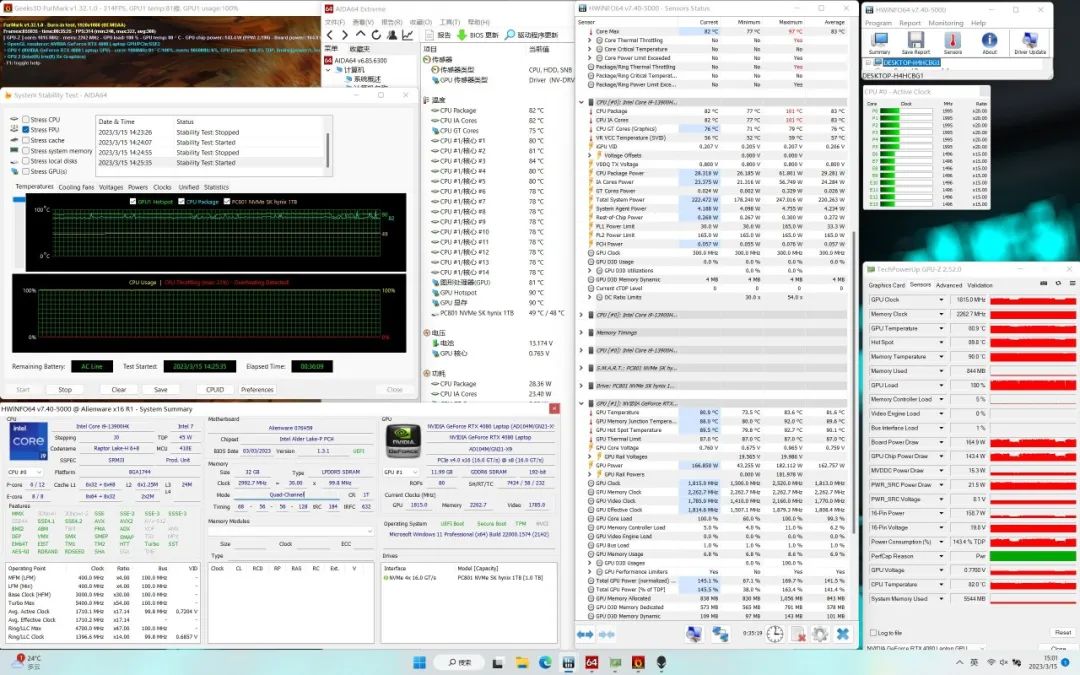
Task: Open the Cooling Fans tab
Action: (76, 187)
